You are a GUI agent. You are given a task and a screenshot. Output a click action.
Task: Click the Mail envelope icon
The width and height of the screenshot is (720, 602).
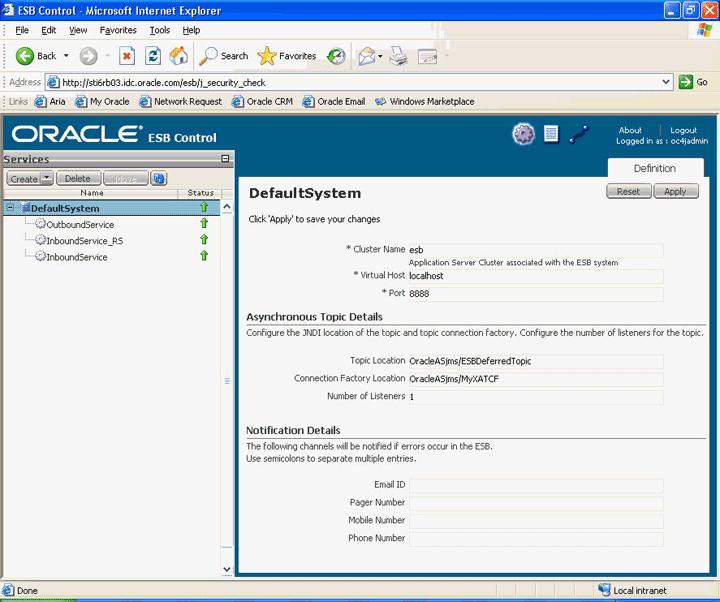367,56
